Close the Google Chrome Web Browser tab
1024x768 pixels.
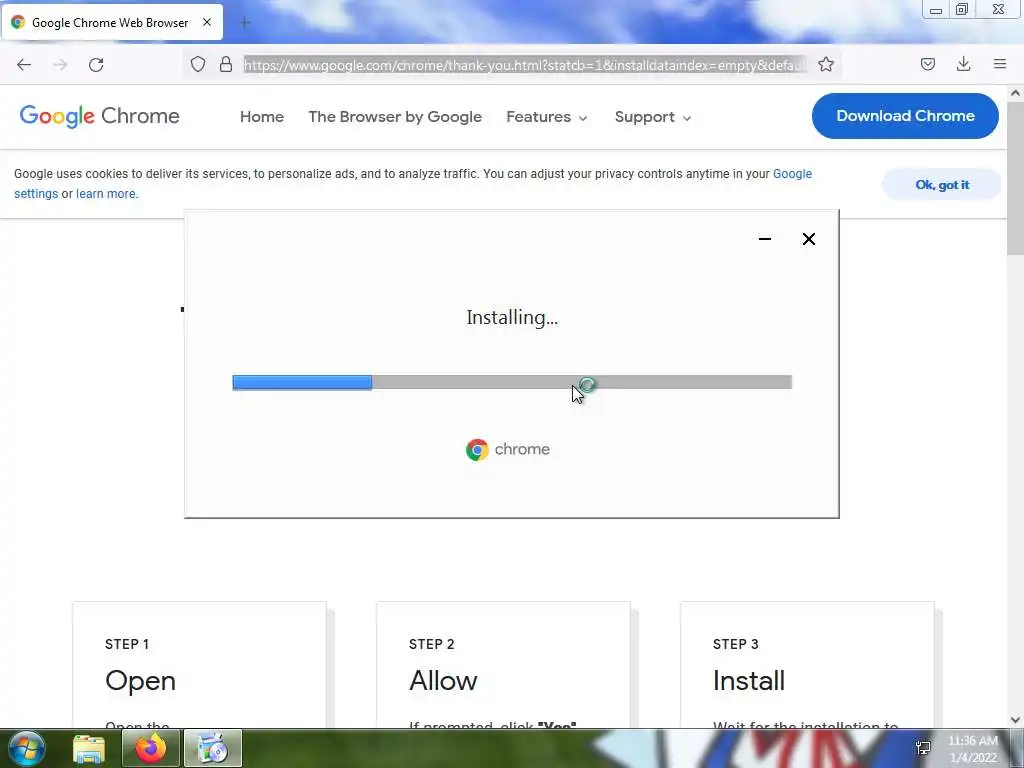[207, 22]
